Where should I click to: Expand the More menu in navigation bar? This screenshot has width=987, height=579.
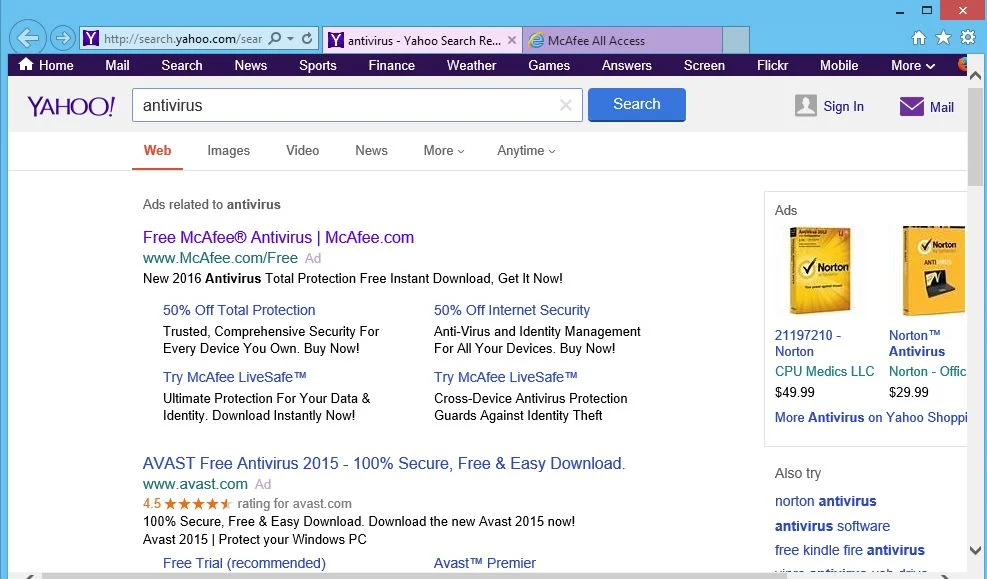(913, 65)
